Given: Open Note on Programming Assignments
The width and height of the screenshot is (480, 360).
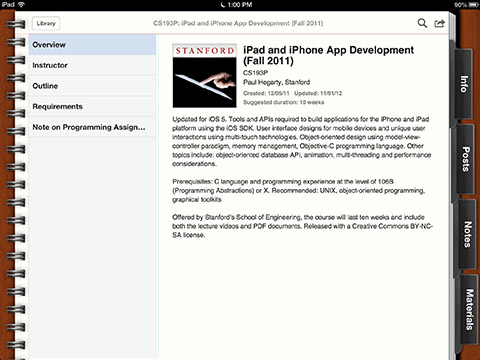Looking at the screenshot, I should pyautogui.click(x=92, y=127).
